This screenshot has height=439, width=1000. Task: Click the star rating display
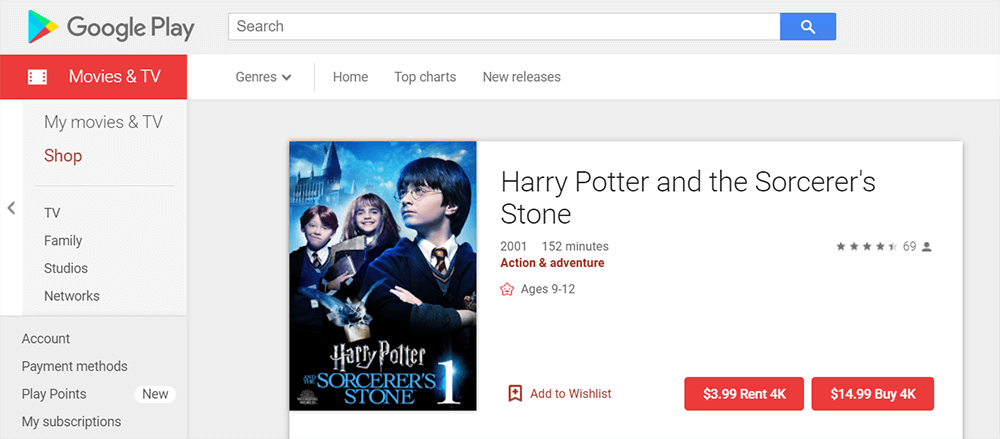867,246
